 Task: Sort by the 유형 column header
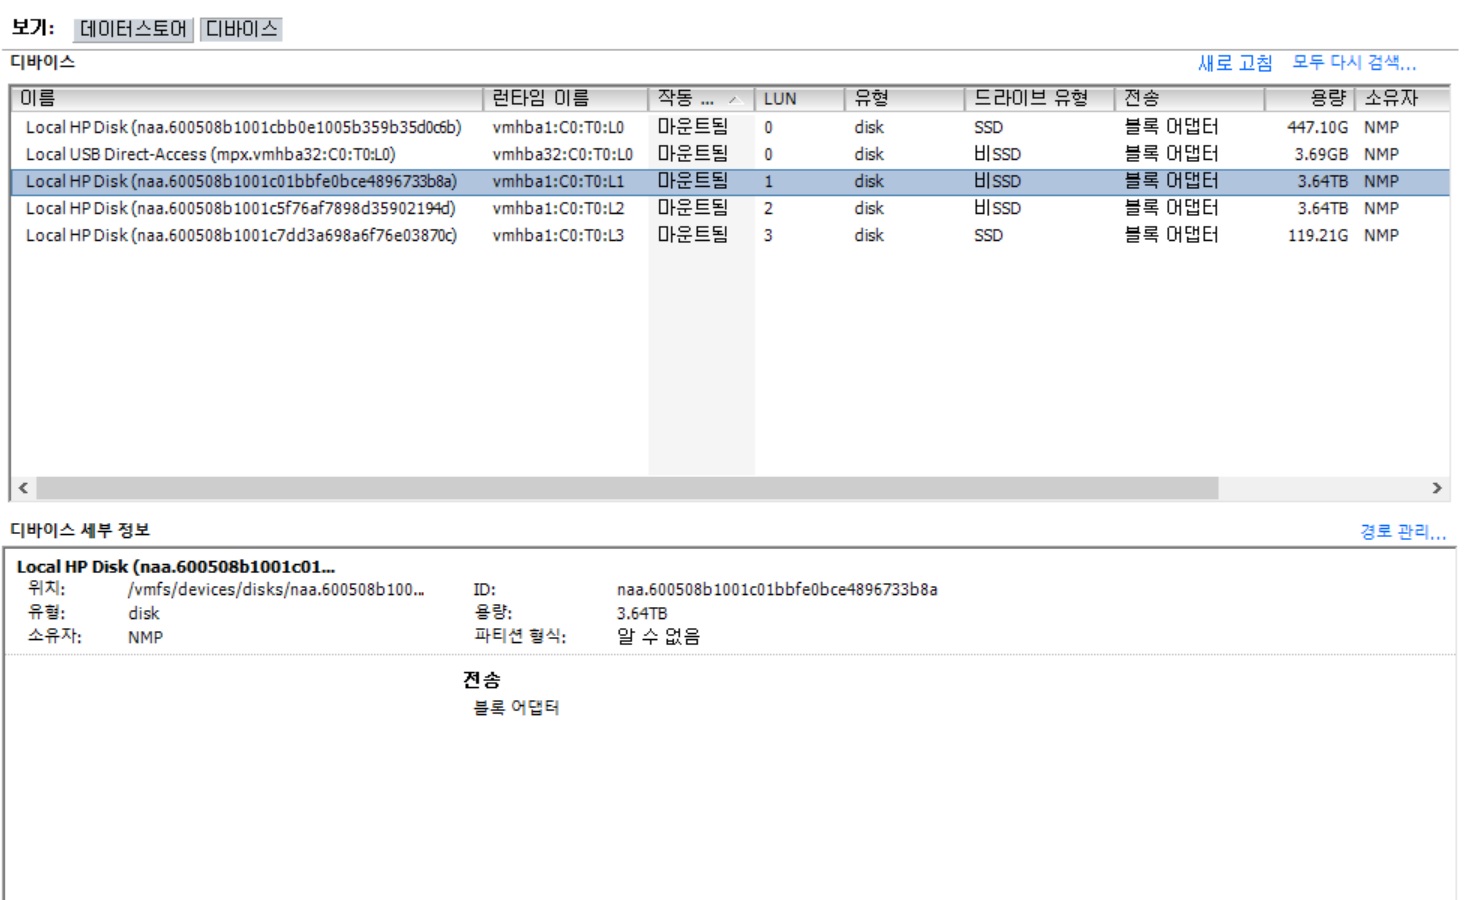point(904,98)
